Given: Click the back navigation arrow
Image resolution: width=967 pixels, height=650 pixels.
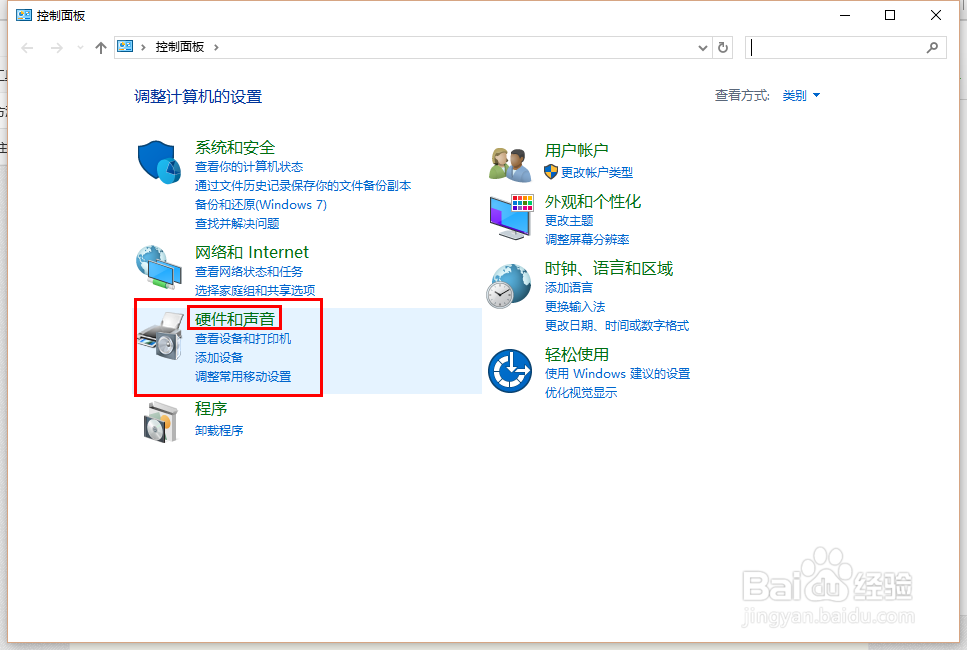Looking at the screenshot, I should (26, 46).
